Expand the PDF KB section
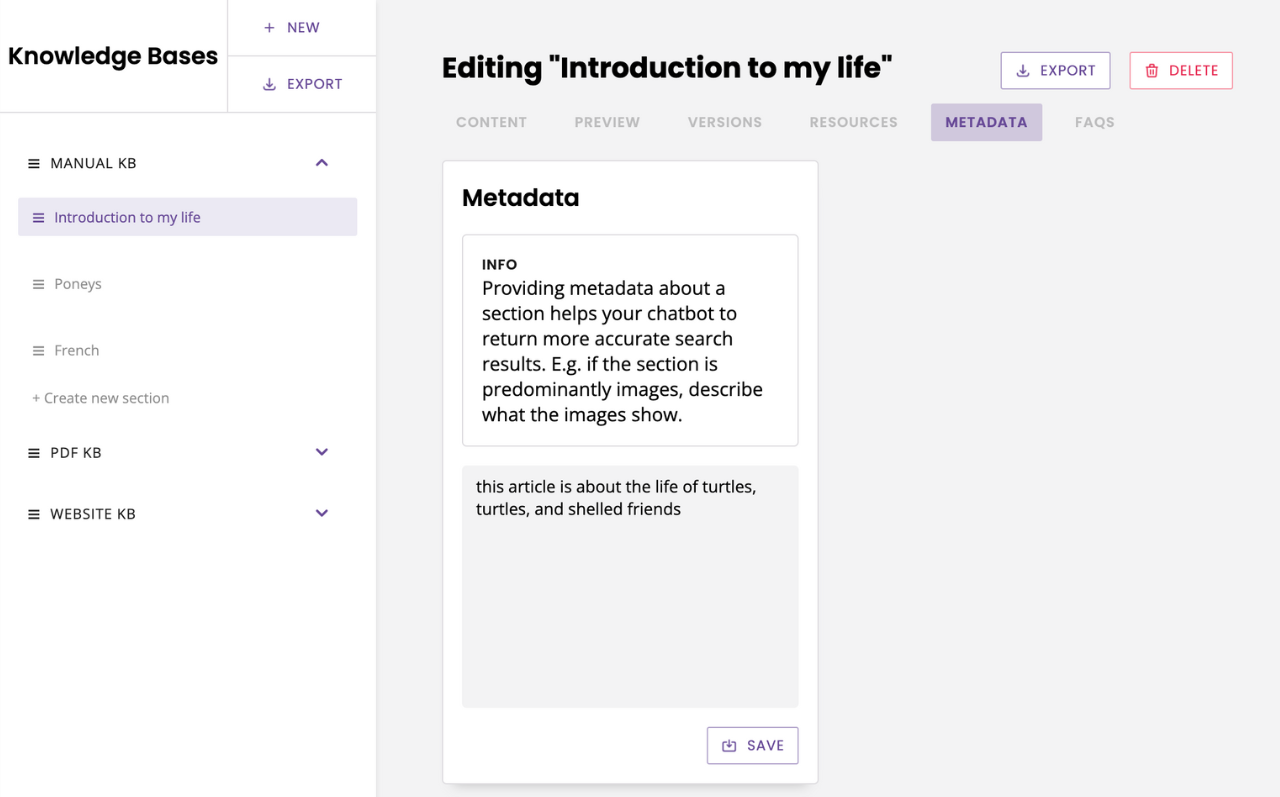1280x797 pixels. [321, 451]
